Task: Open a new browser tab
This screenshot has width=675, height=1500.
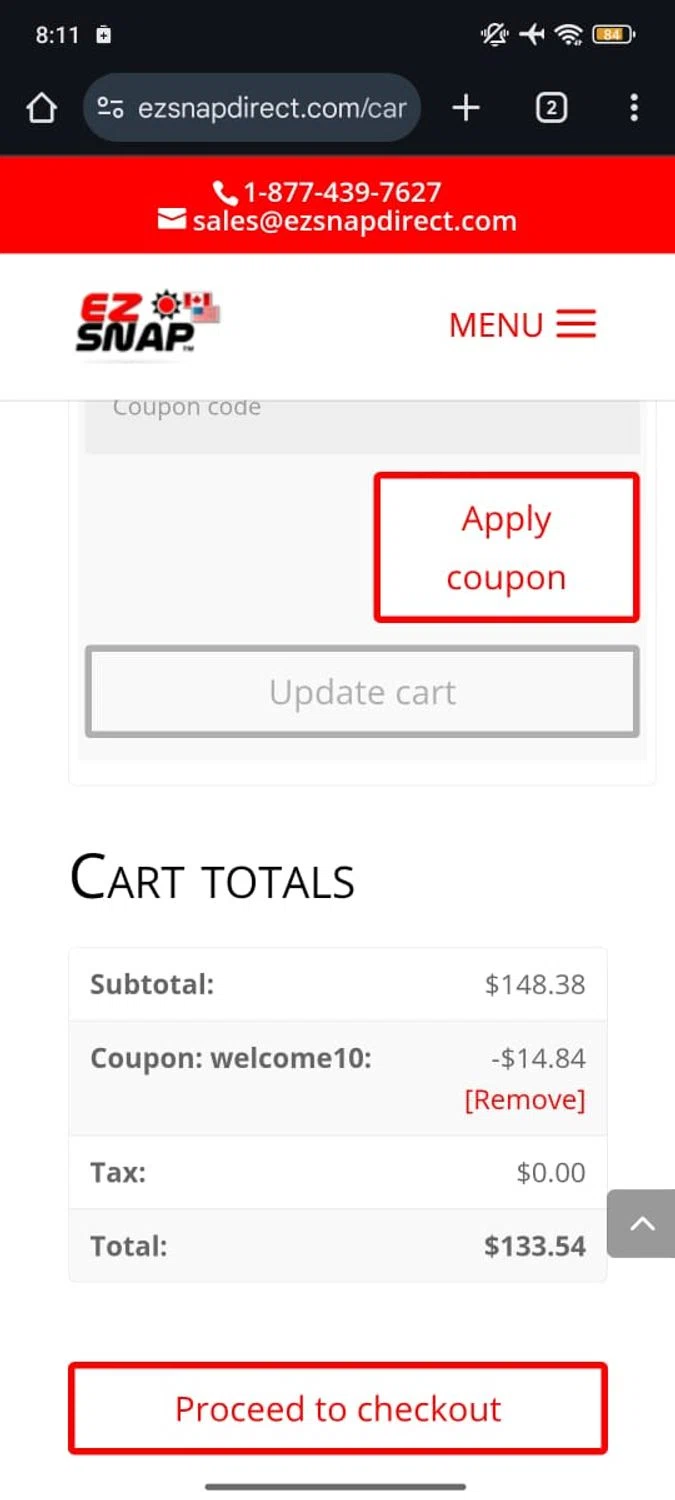Action: [x=466, y=108]
